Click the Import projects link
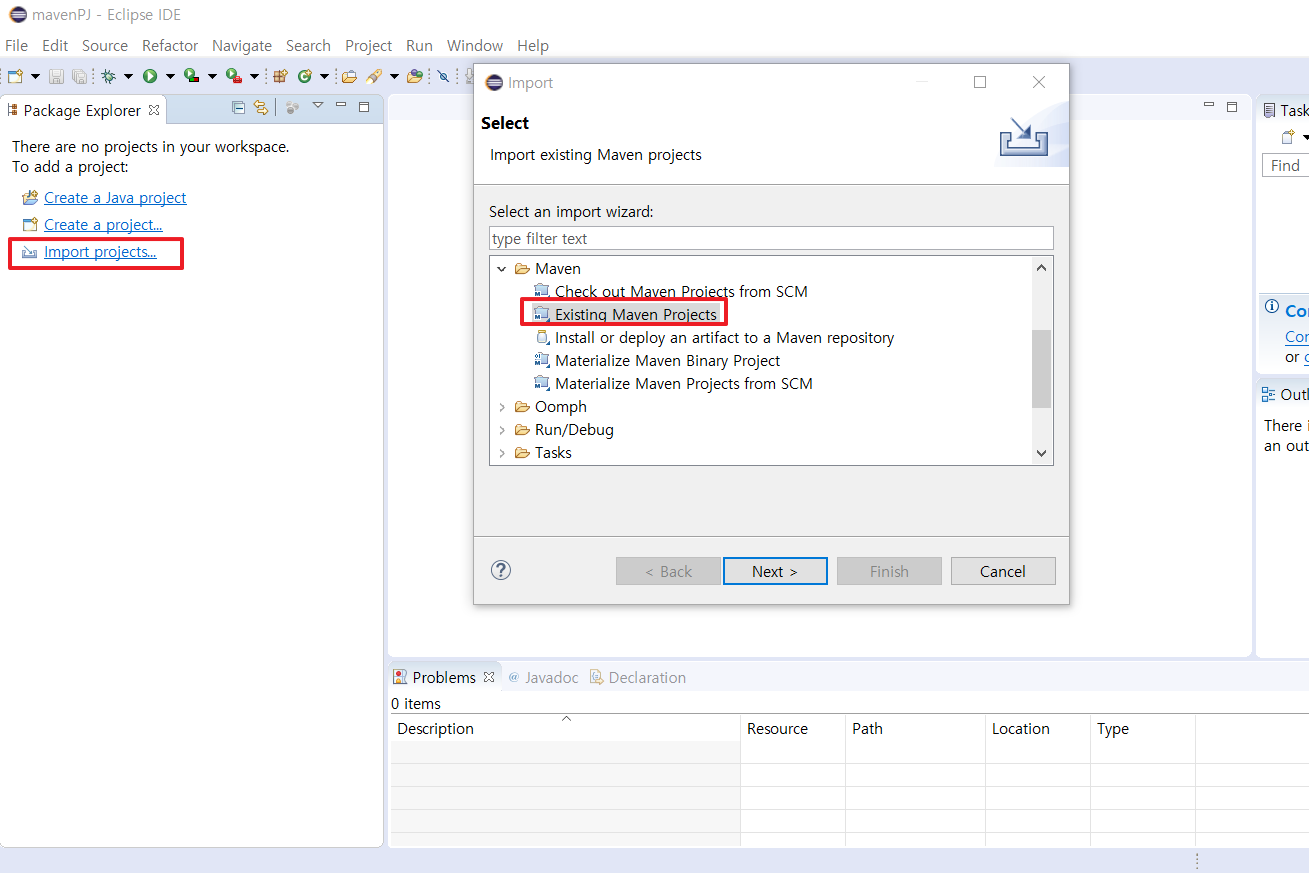1309x873 pixels. click(100, 252)
